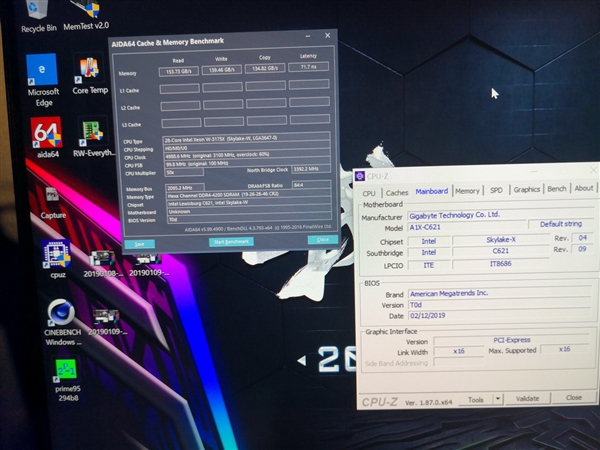Open Core Temp desktop shortcut
The width and height of the screenshot is (600, 450).
(x=90, y=75)
